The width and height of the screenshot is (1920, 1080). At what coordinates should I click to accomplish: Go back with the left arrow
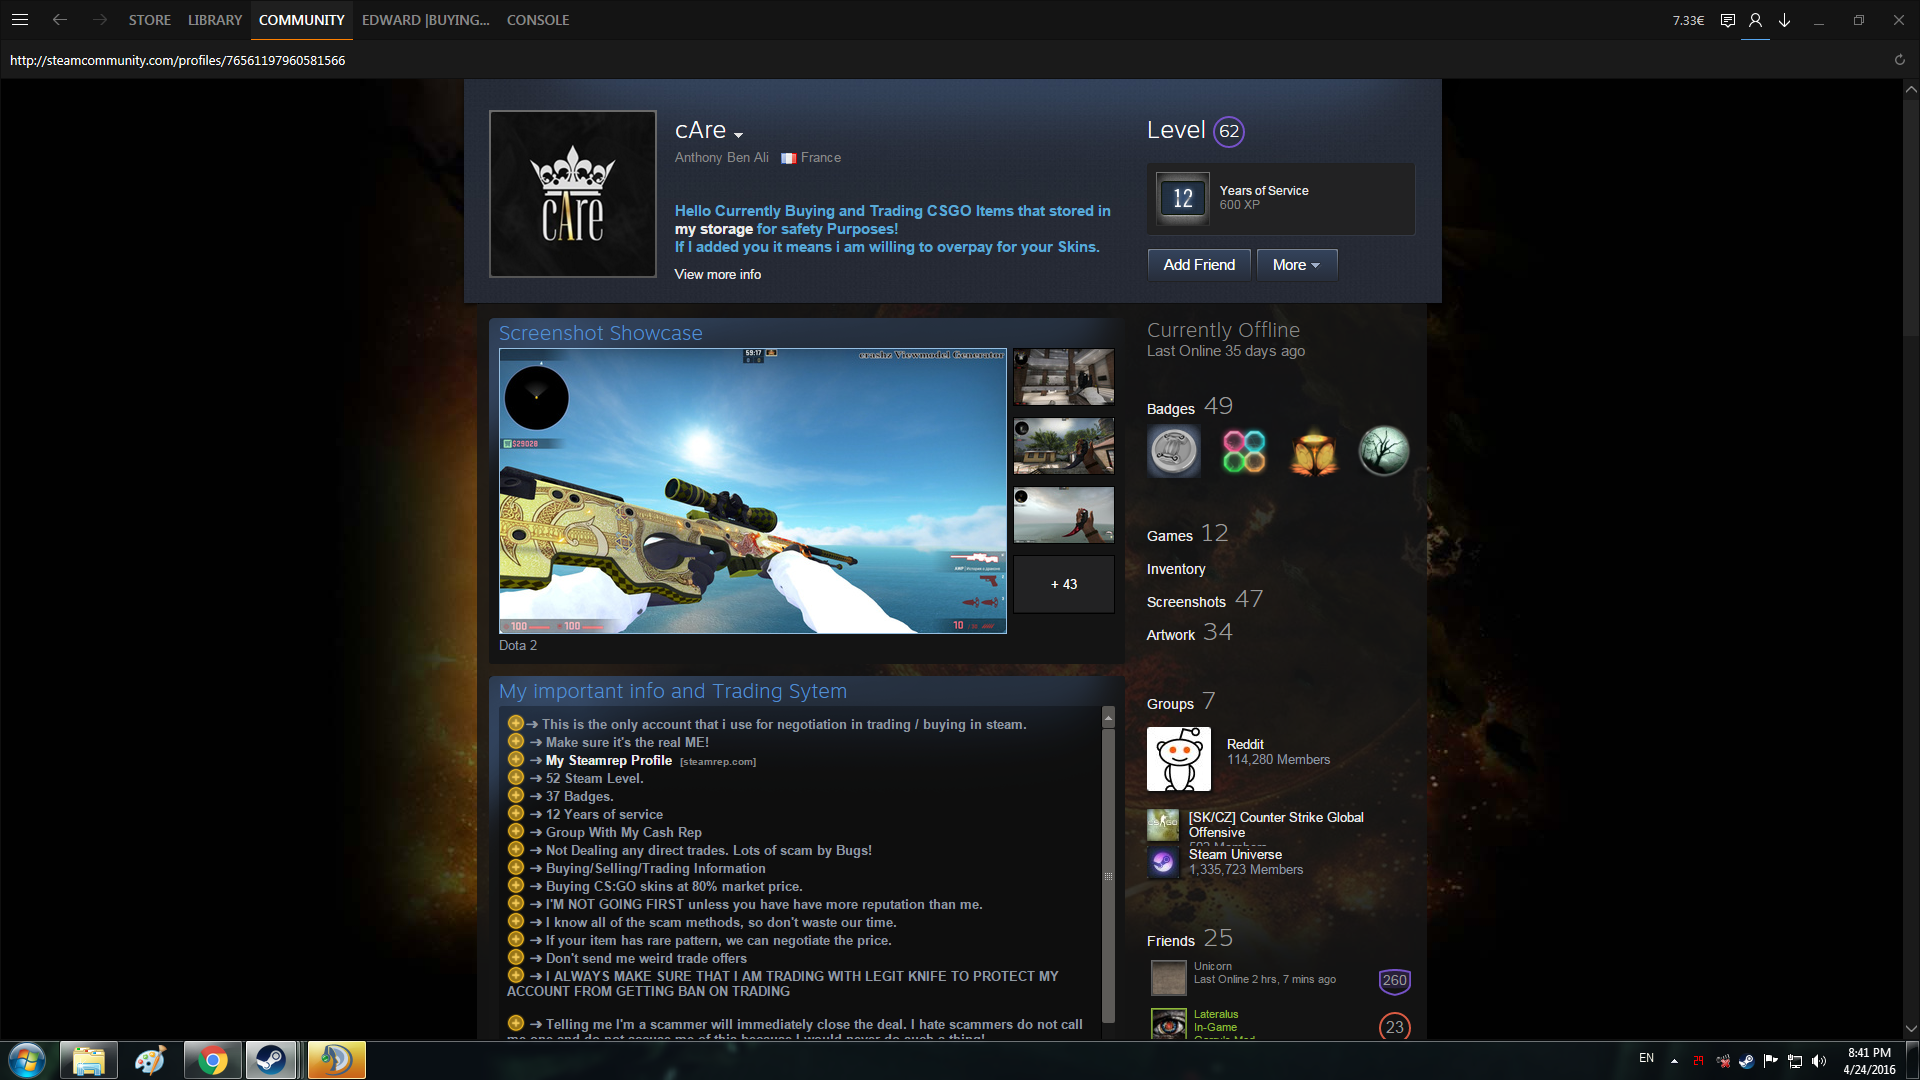pos(60,19)
